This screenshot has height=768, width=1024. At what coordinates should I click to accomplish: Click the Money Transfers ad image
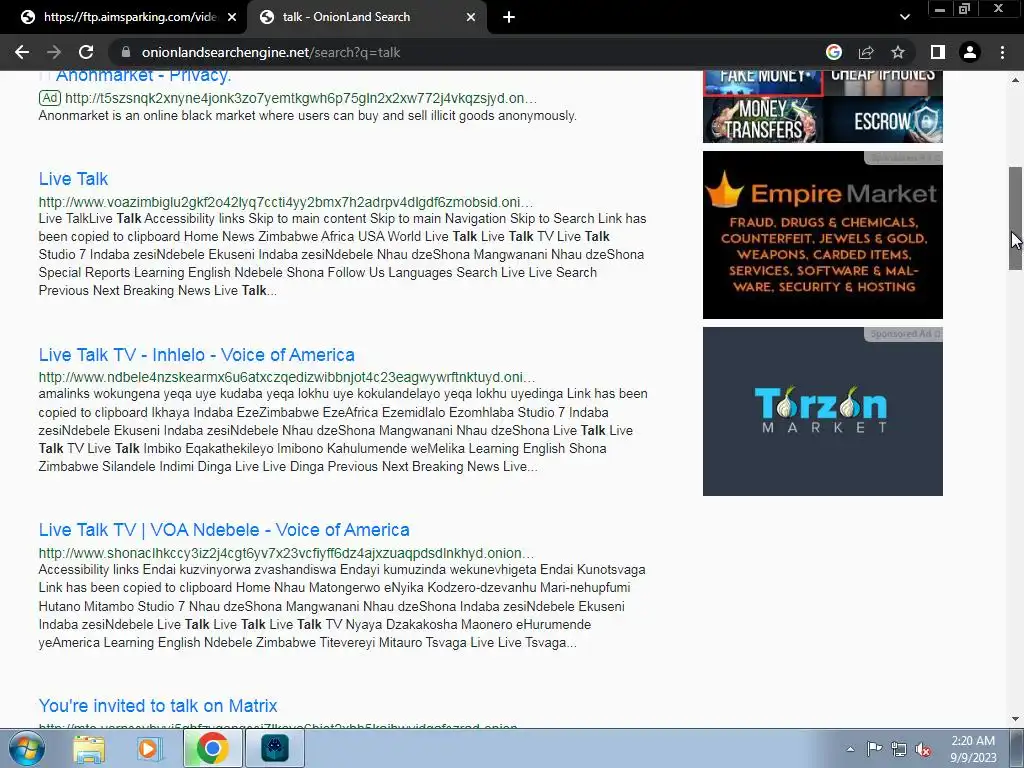(763, 120)
